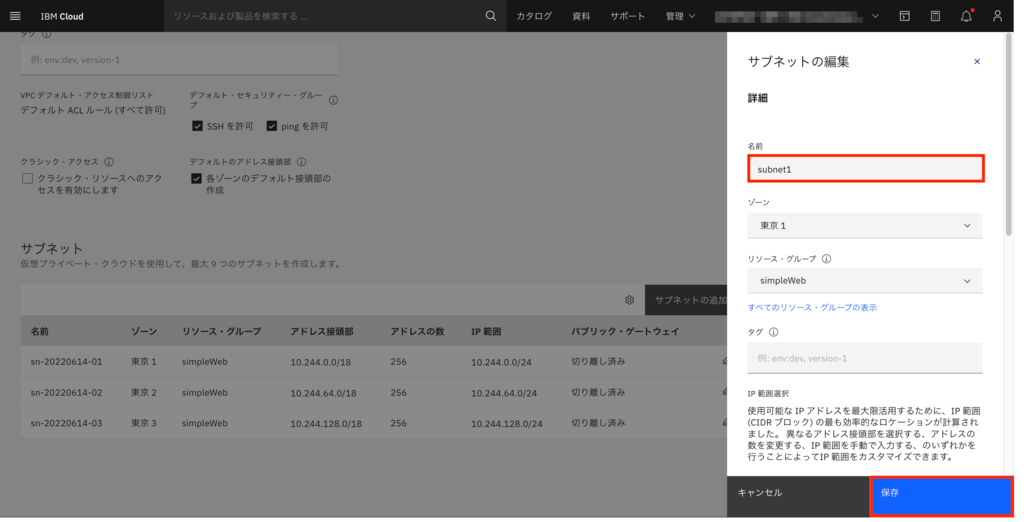1024x522 pixels.
Task: Select row sn-20220614-02
Action: [374, 393]
